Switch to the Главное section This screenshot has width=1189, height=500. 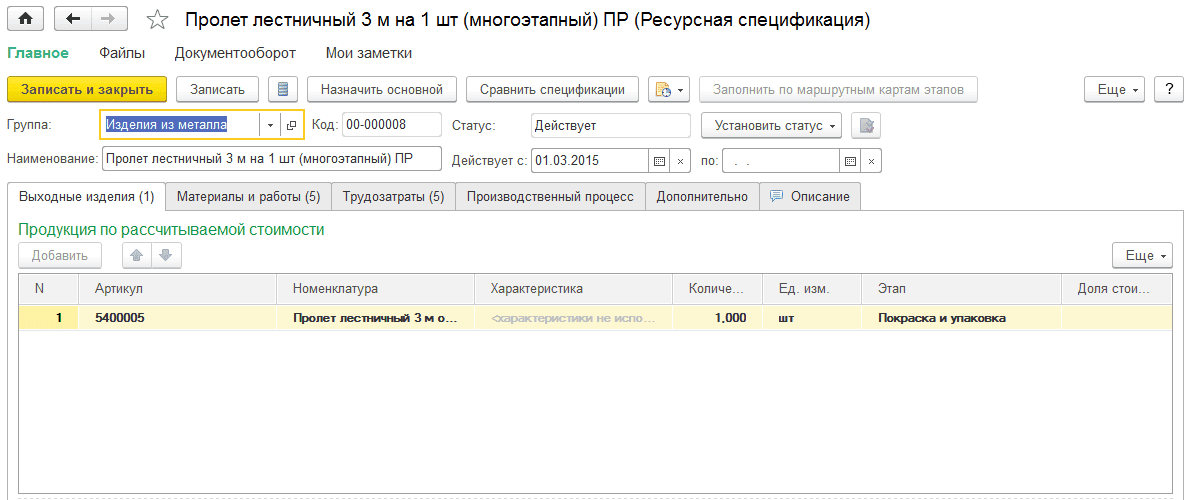[38, 53]
